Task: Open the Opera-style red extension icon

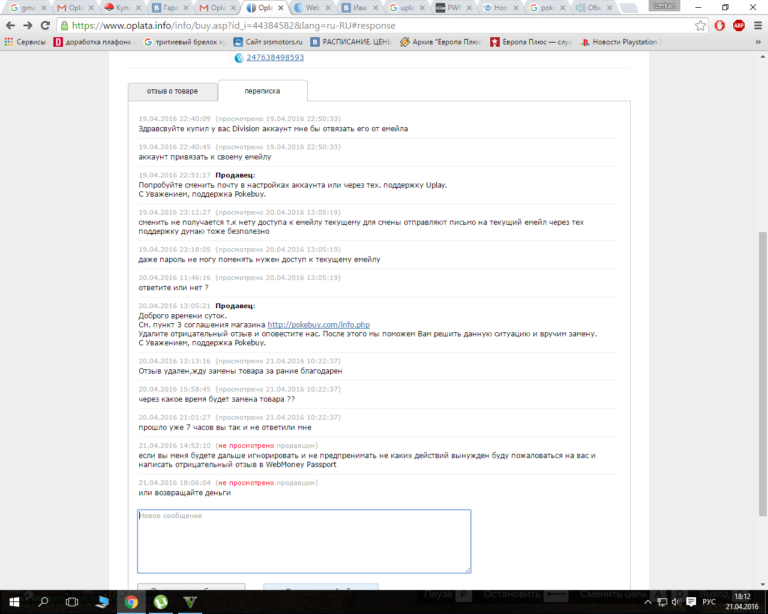Action: coord(720,25)
